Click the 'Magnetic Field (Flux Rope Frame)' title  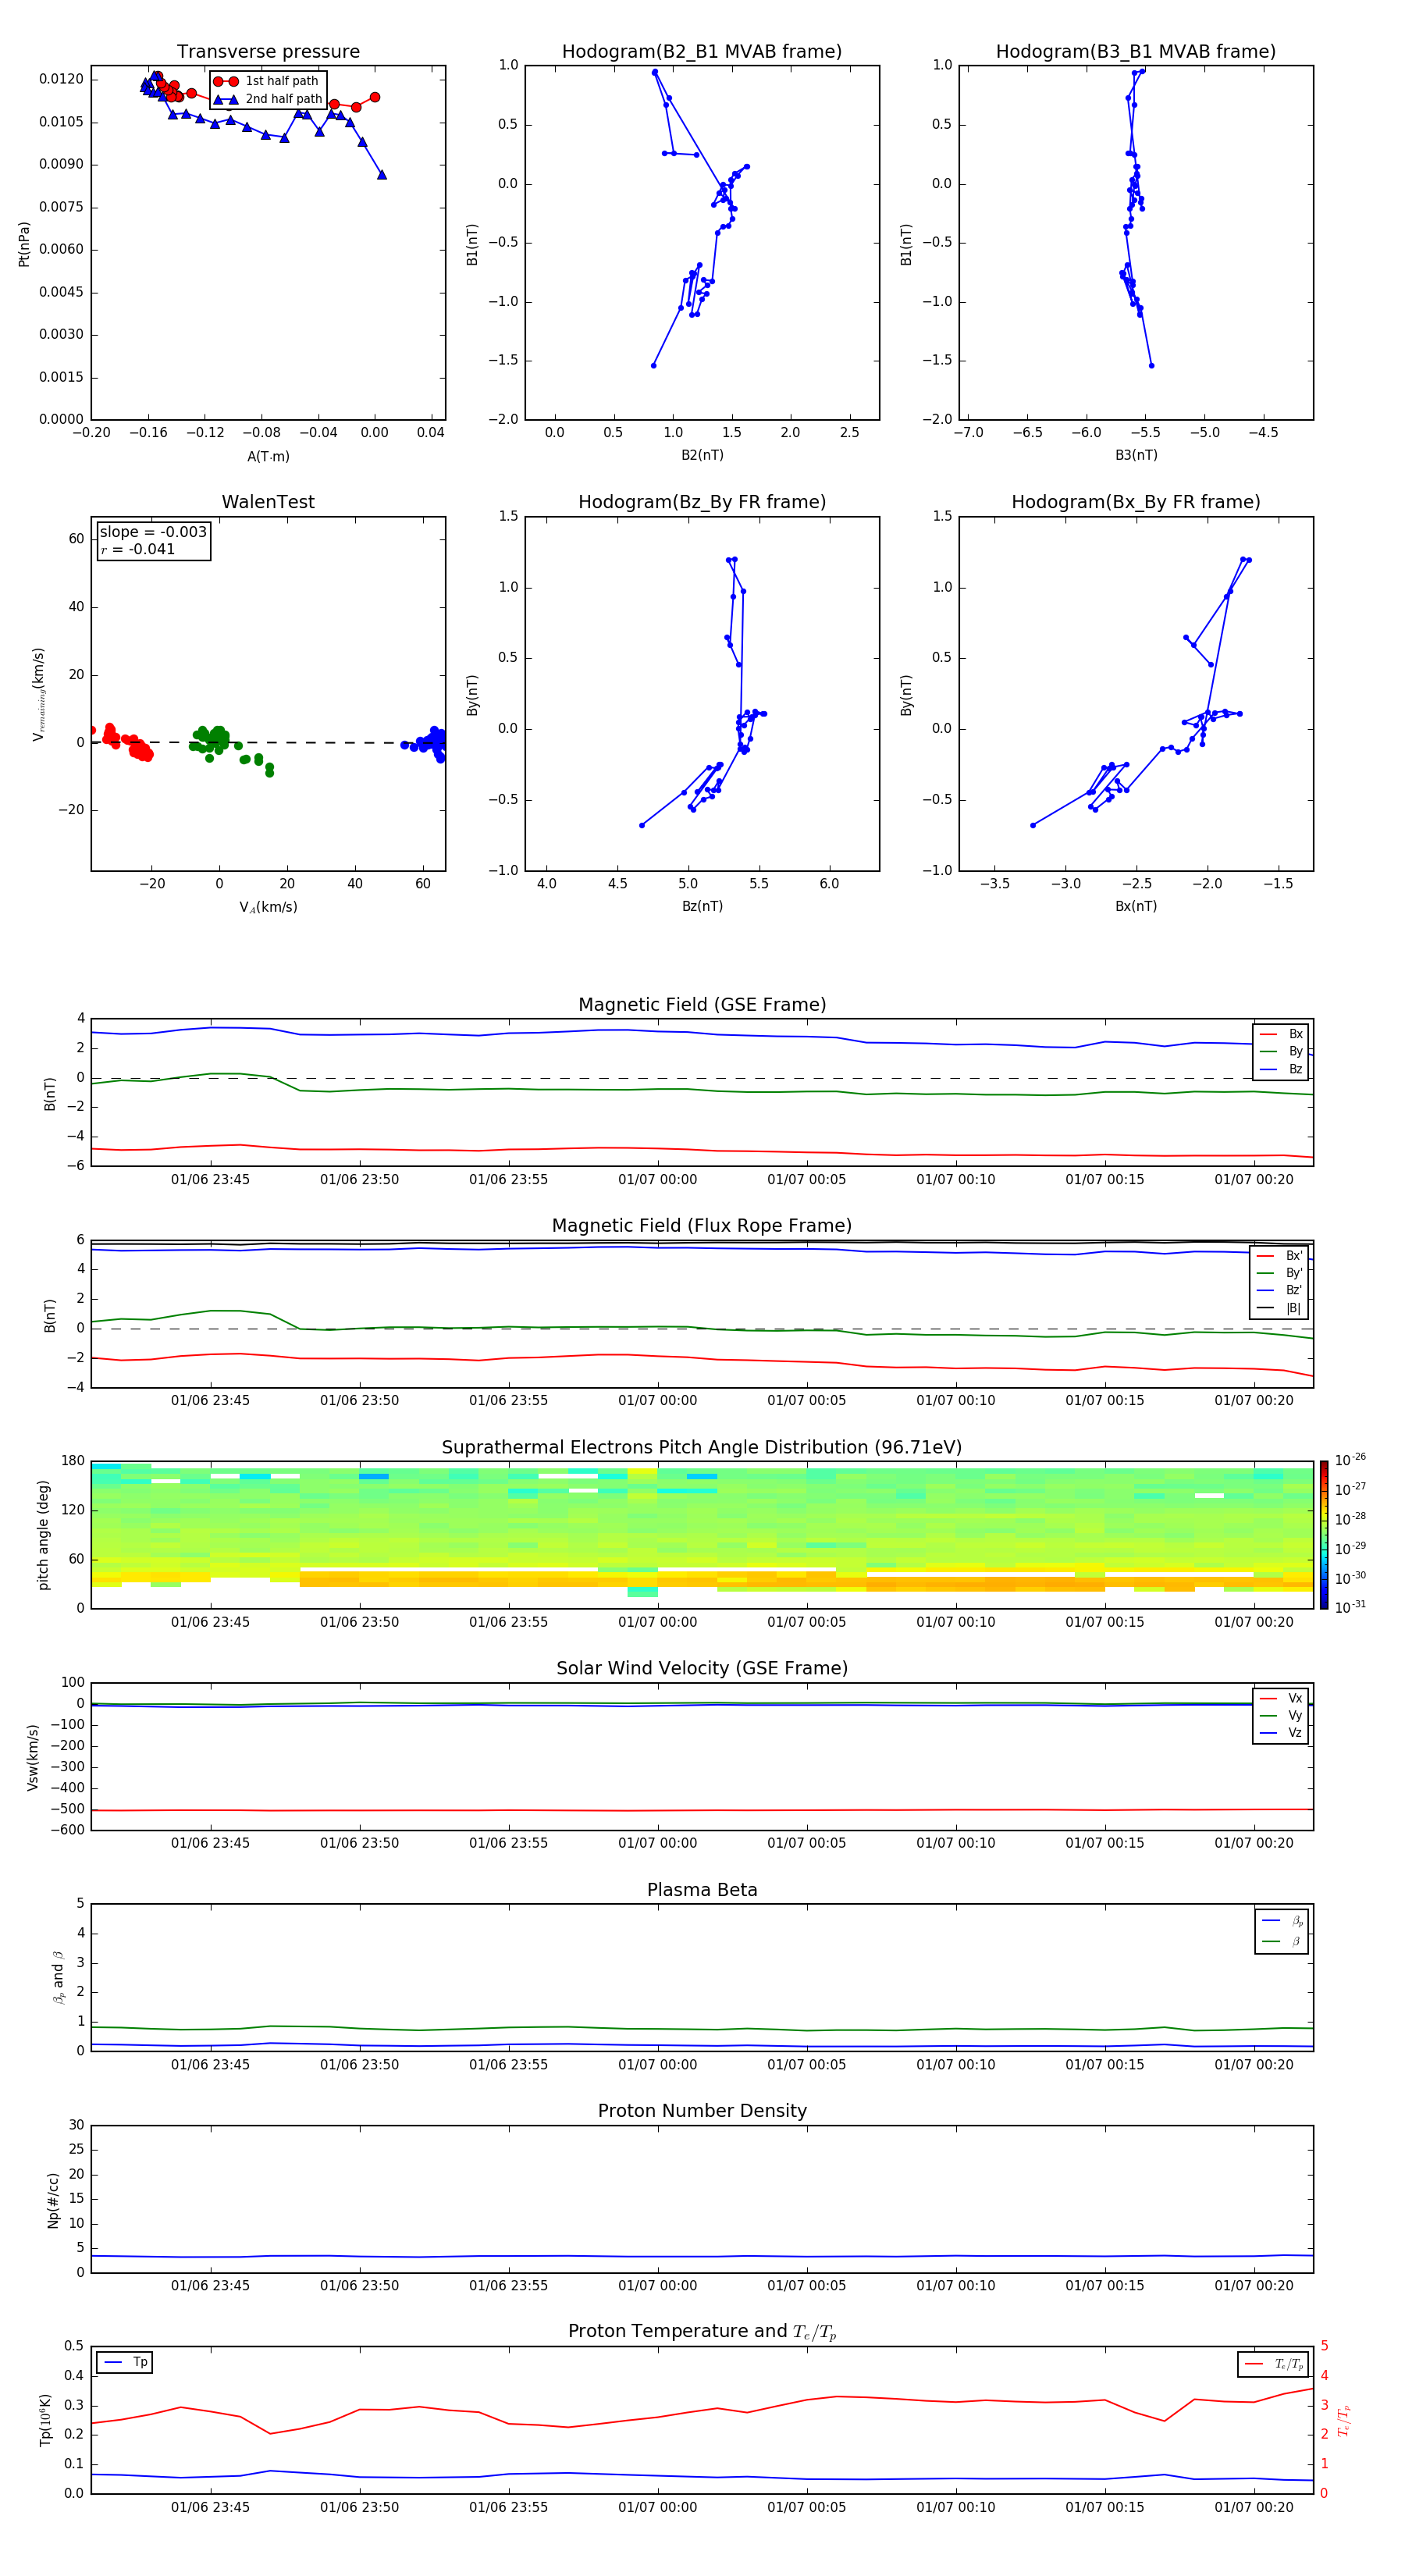click(702, 1226)
